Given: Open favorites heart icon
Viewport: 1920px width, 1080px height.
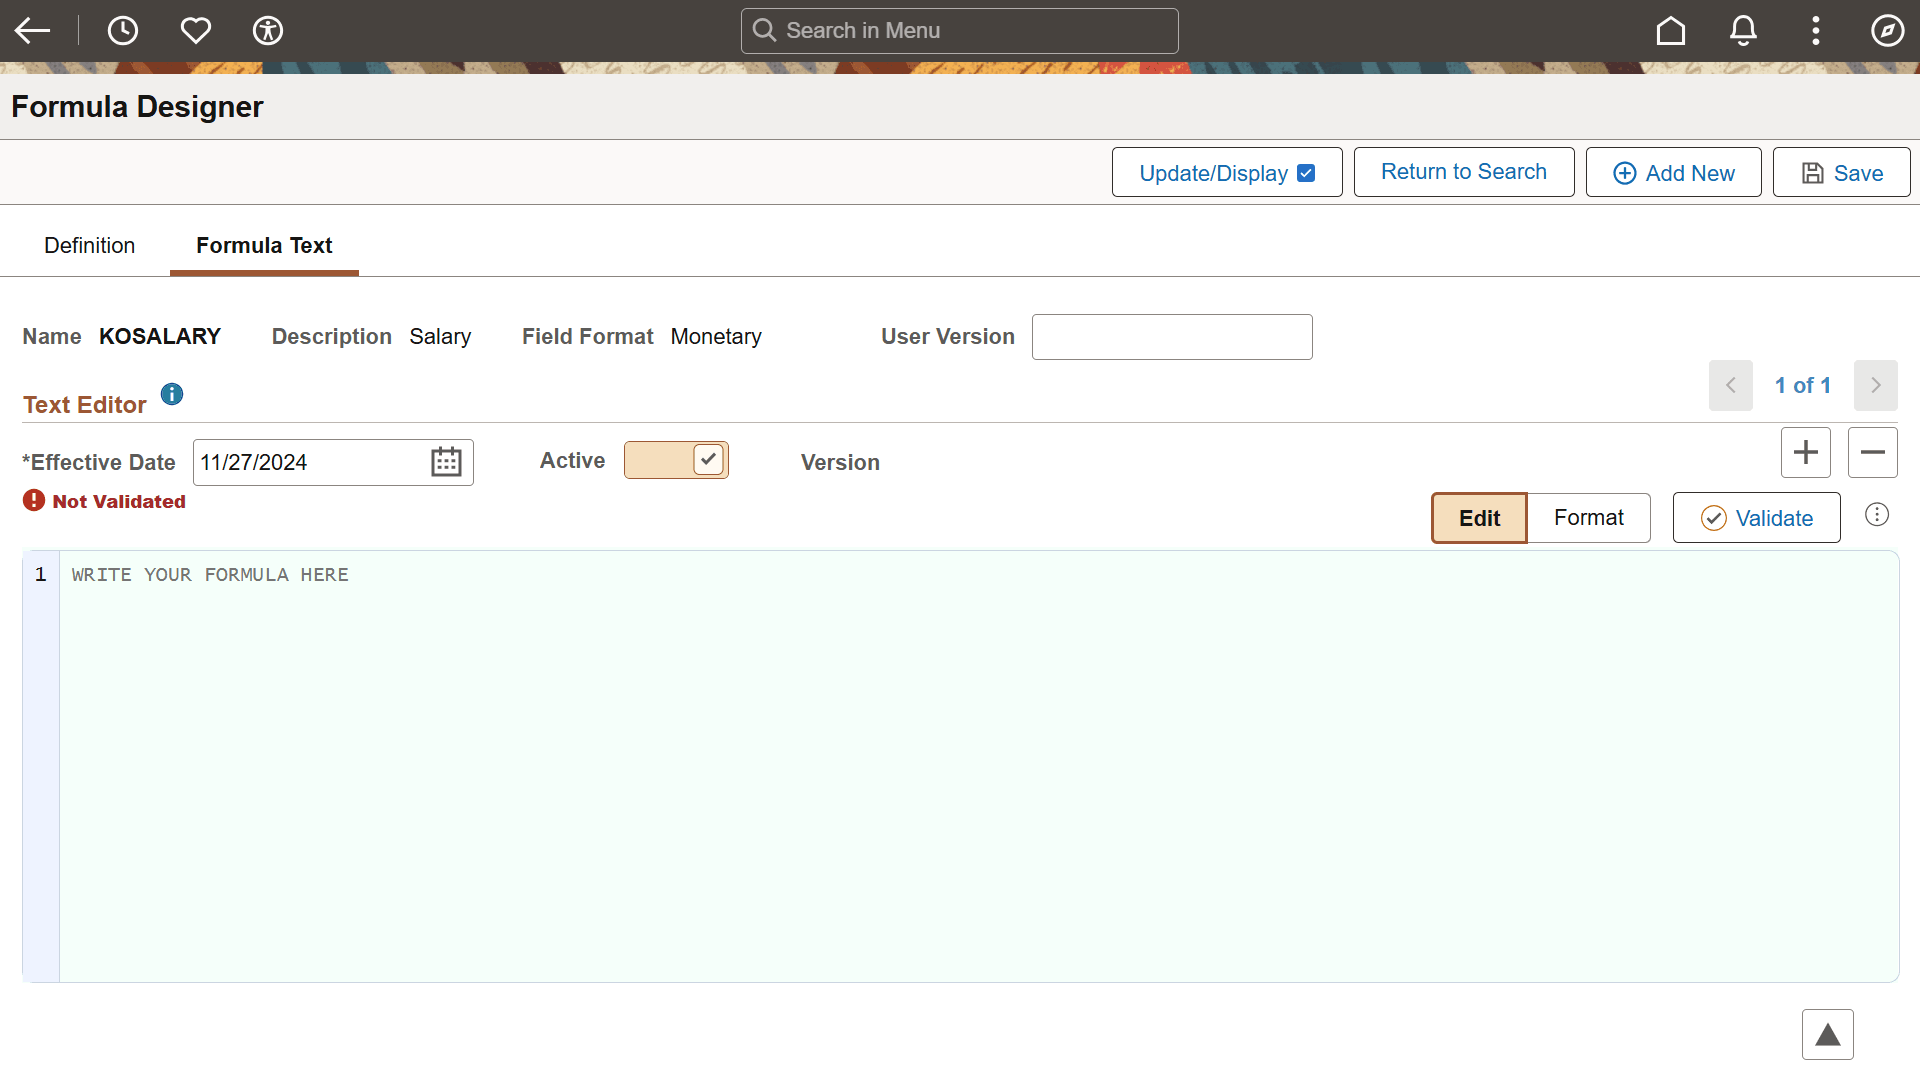Looking at the screenshot, I should tap(195, 30).
